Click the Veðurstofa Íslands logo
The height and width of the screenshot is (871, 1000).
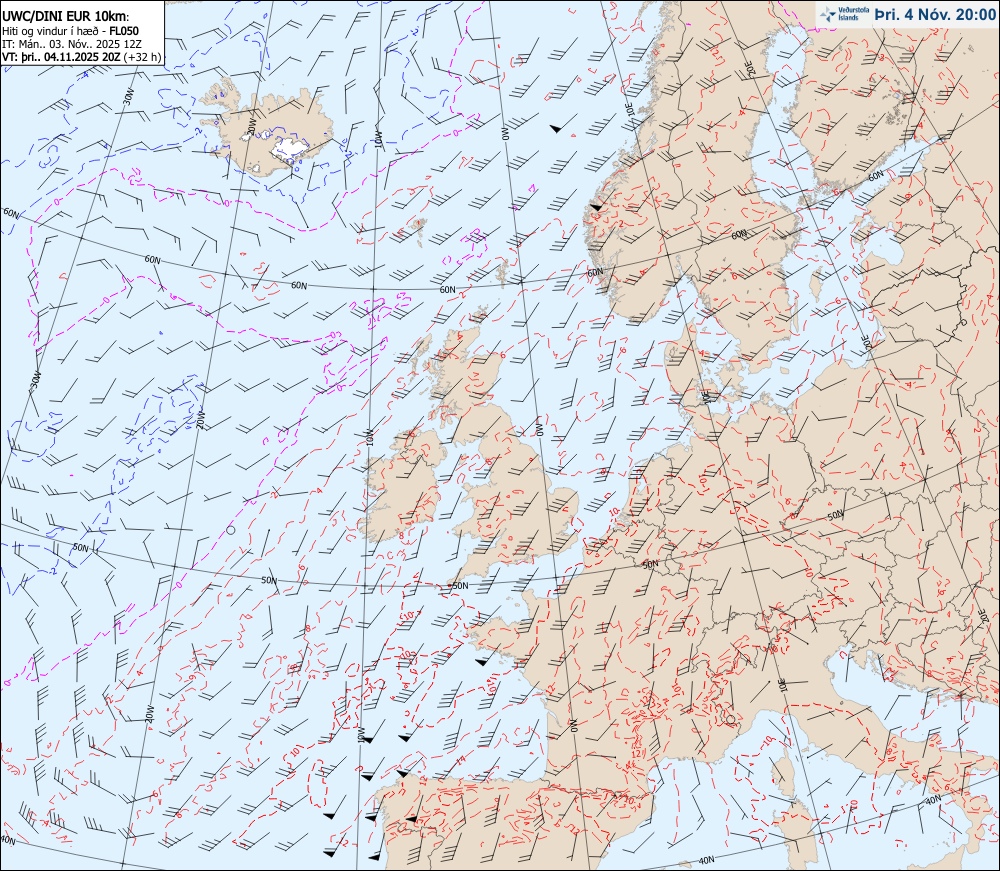click(x=844, y=14)
